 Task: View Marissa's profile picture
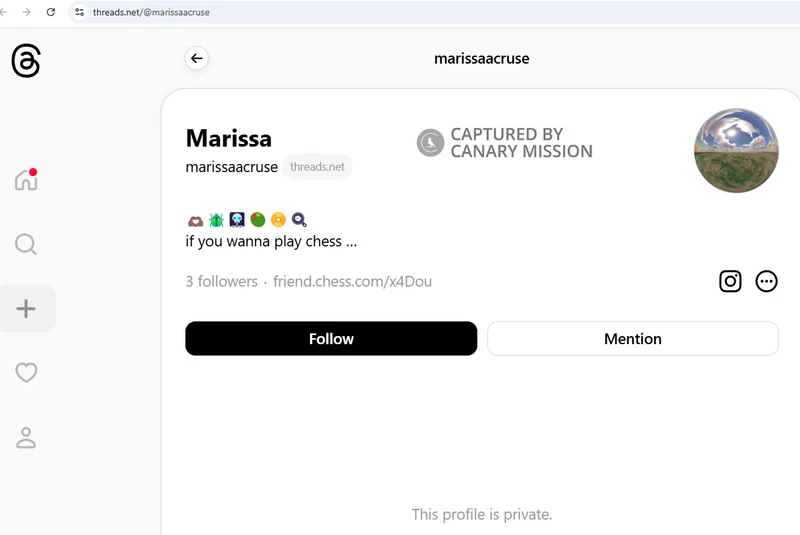pos(736,150)
